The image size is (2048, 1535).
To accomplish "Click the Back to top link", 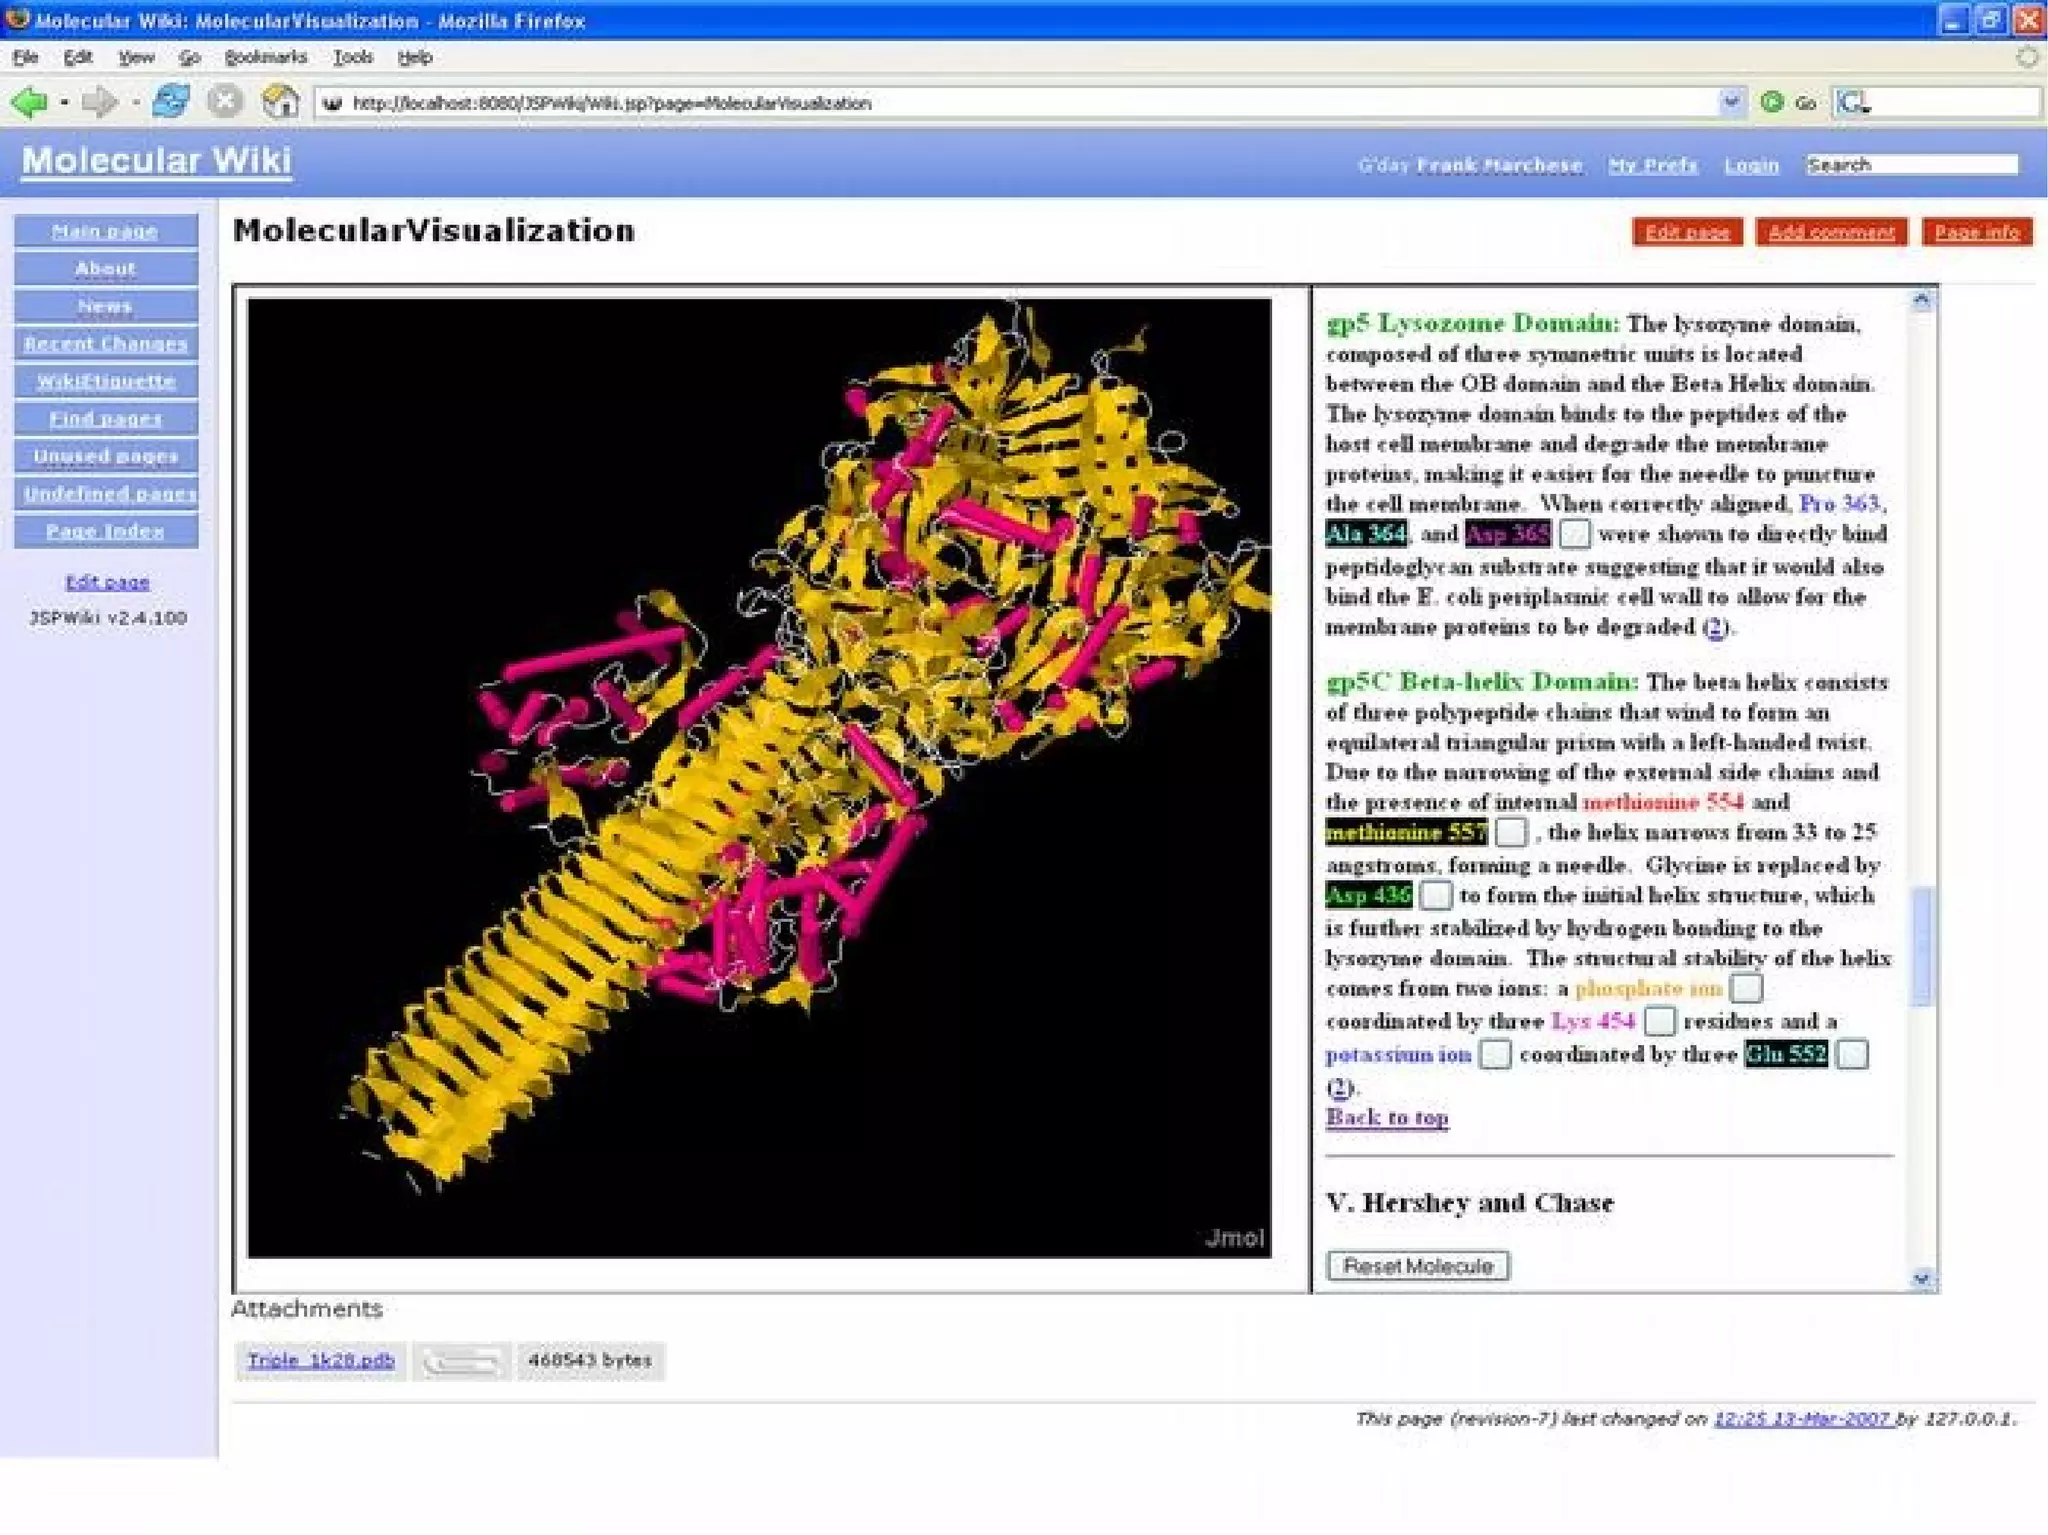I will (1387, 1117).
